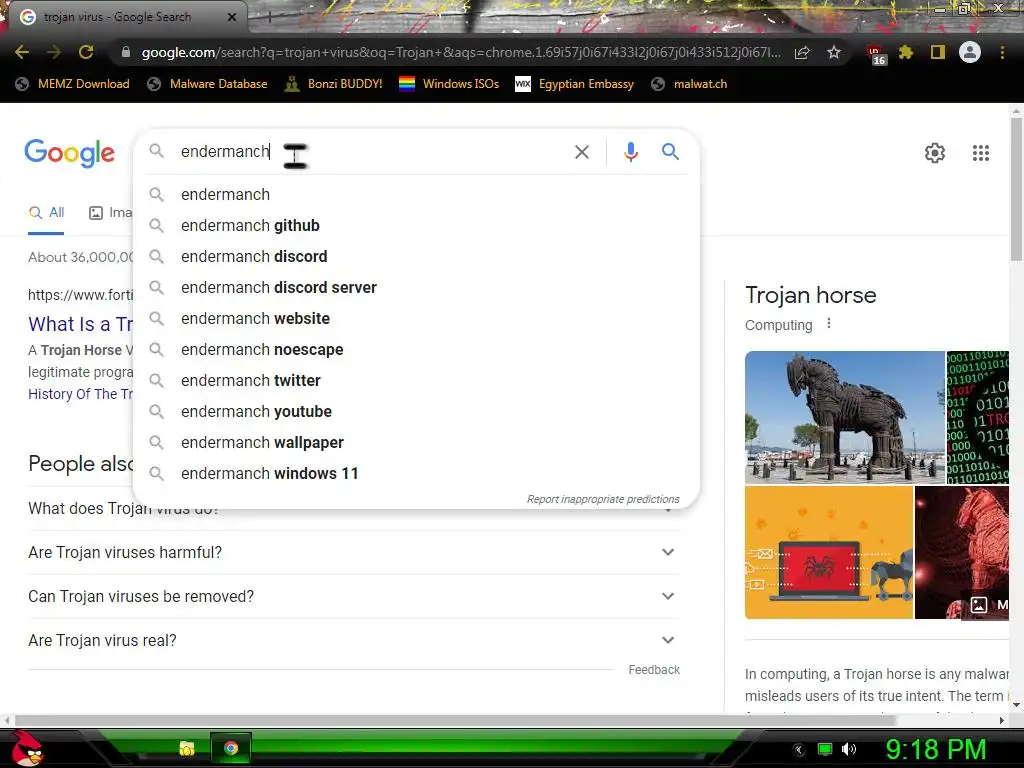Click the Feedback link under questions

point(654,670)
